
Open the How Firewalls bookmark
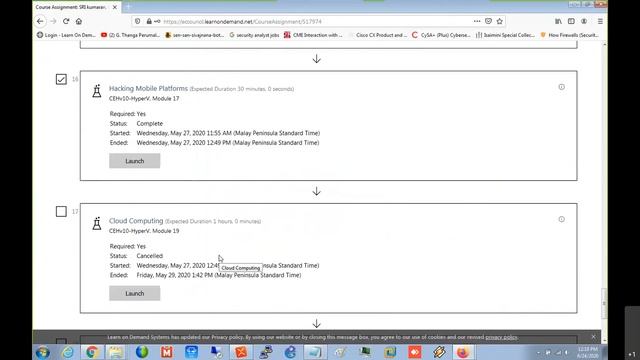point(570,35)
